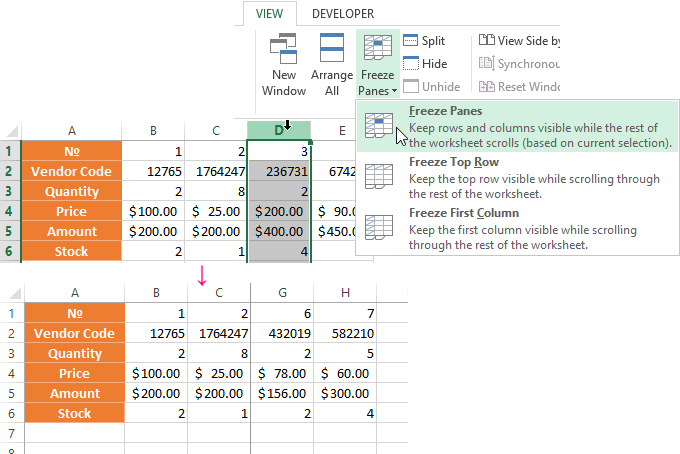
Task: Click the View Side by Side icon
Action: click(487, 41)
